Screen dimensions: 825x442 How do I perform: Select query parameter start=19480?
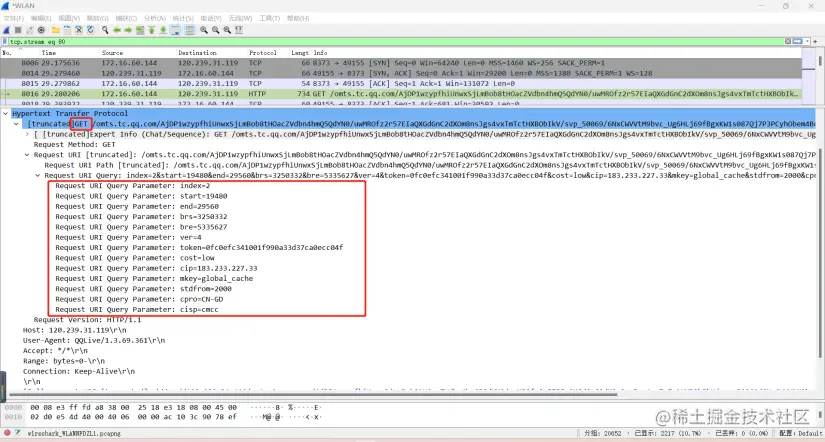tap(141, 196)
